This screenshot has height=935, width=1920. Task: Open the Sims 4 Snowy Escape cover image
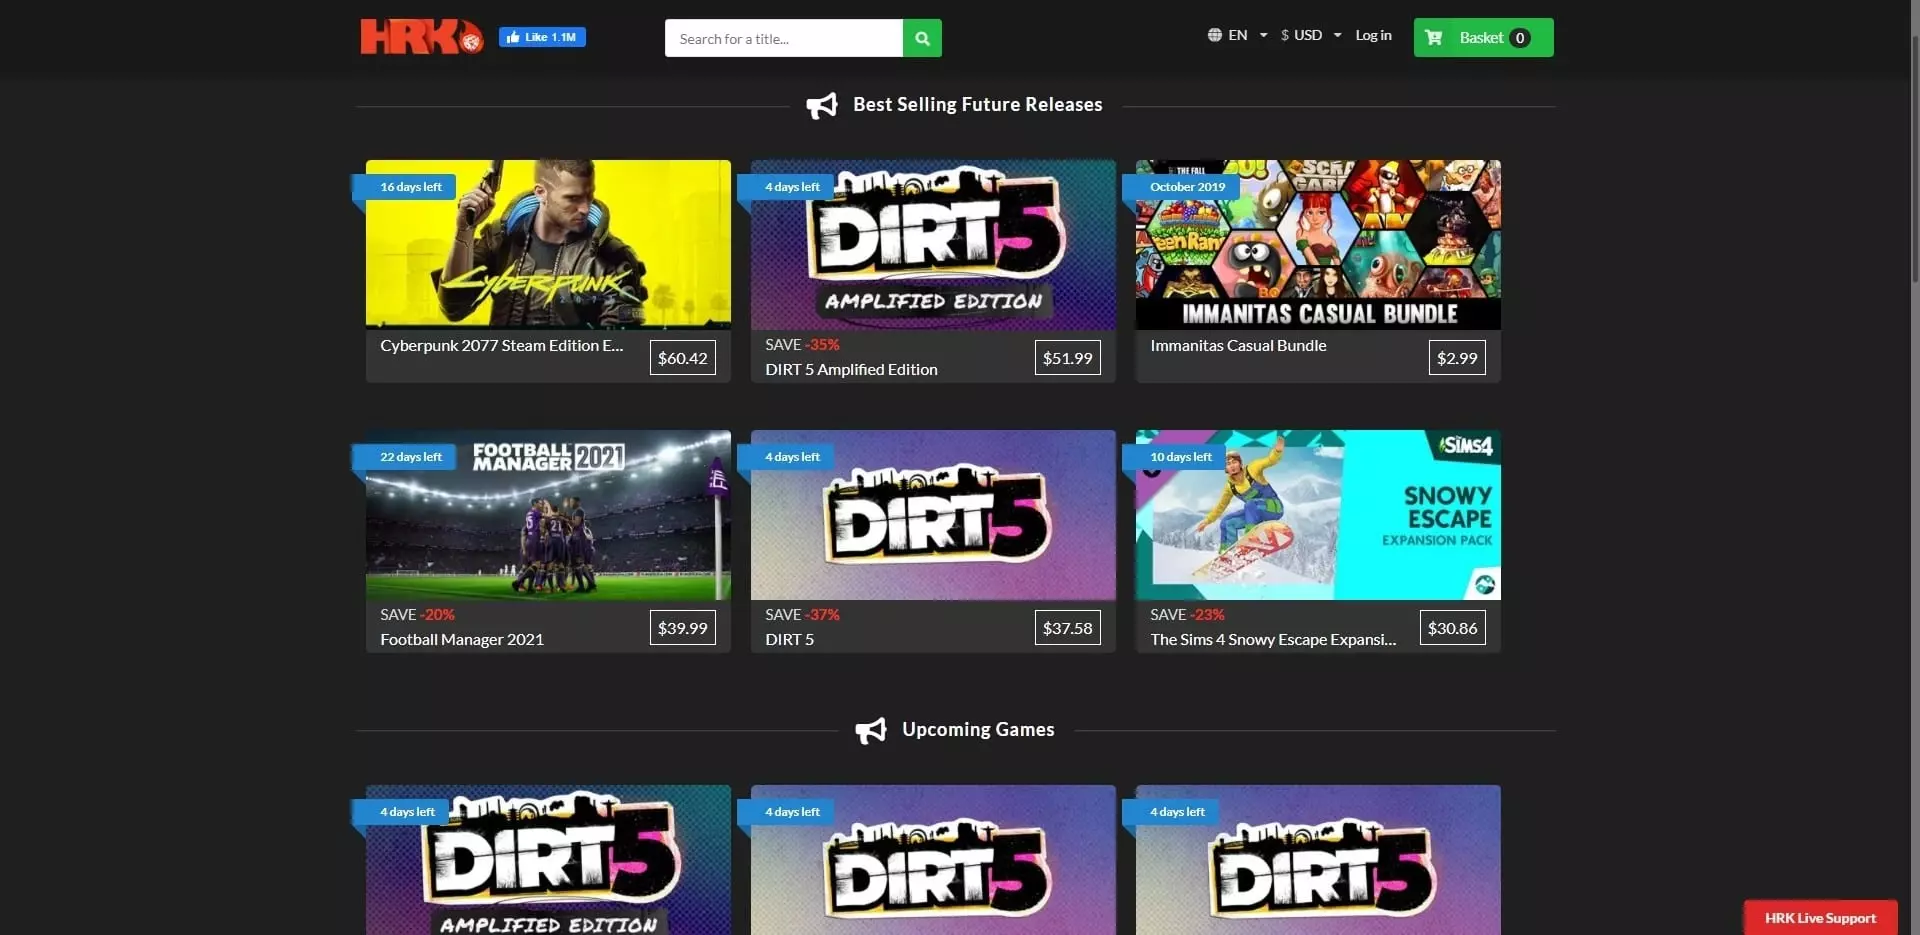coord(1318,515)
